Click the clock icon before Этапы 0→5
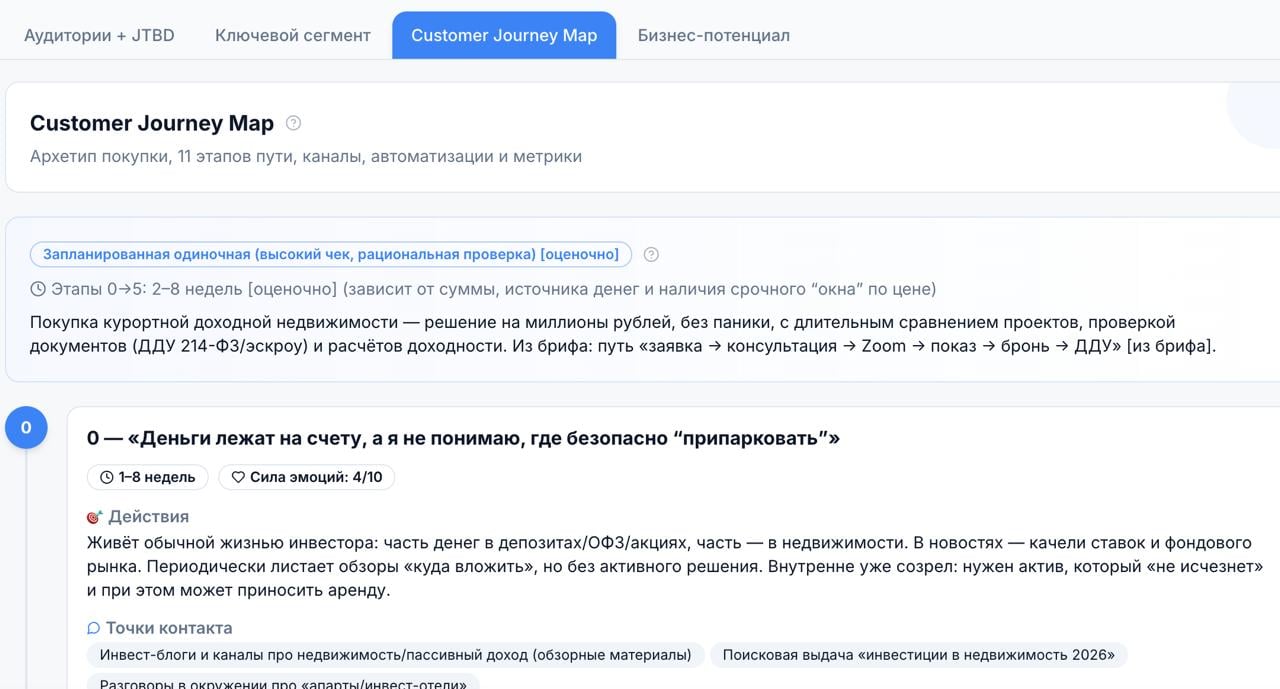 point(38,289)
